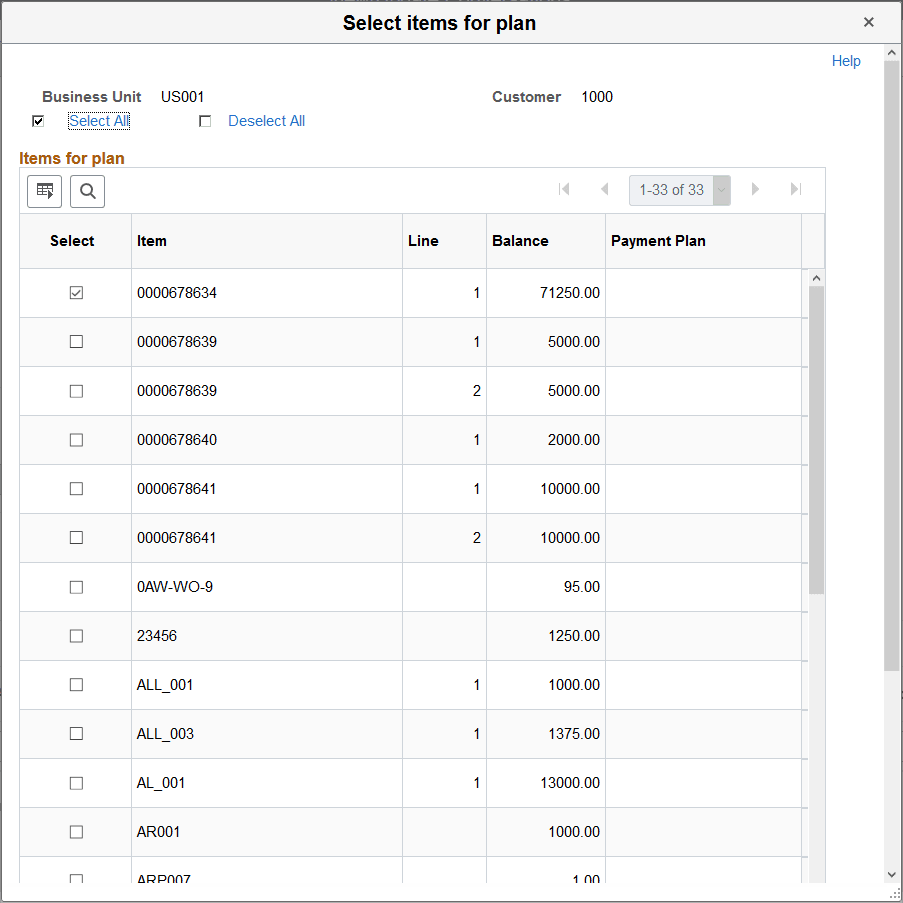Click the Deselect All link
This screenshot has height=903, width=903.
point(266,120)
